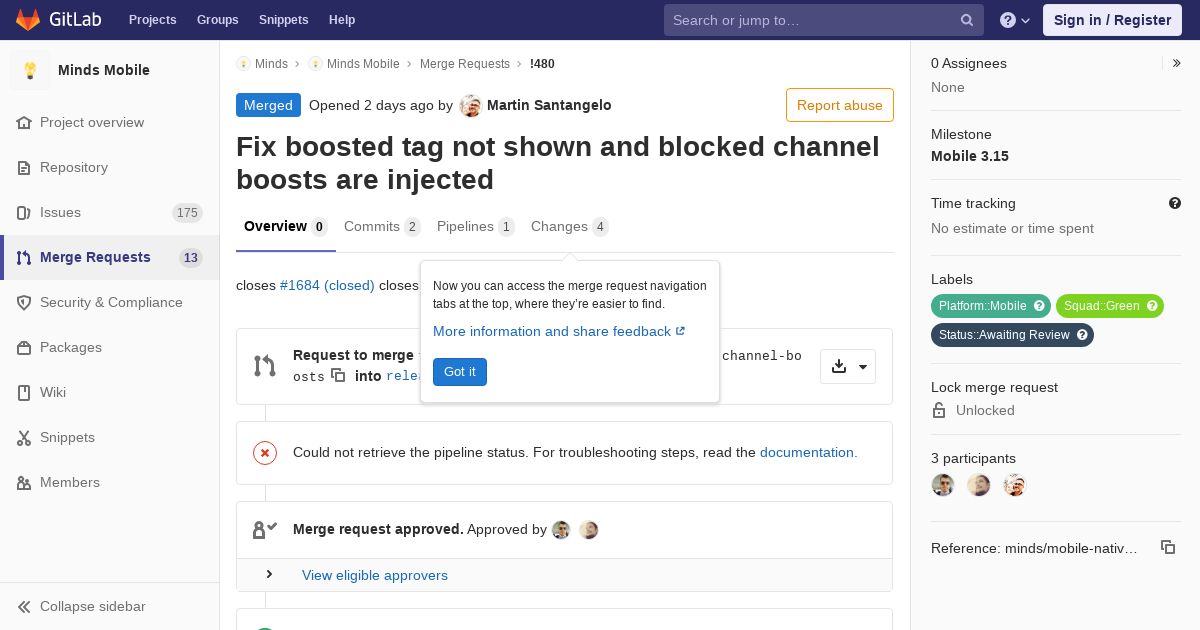Click the Members people icon

tap(24, 482)
